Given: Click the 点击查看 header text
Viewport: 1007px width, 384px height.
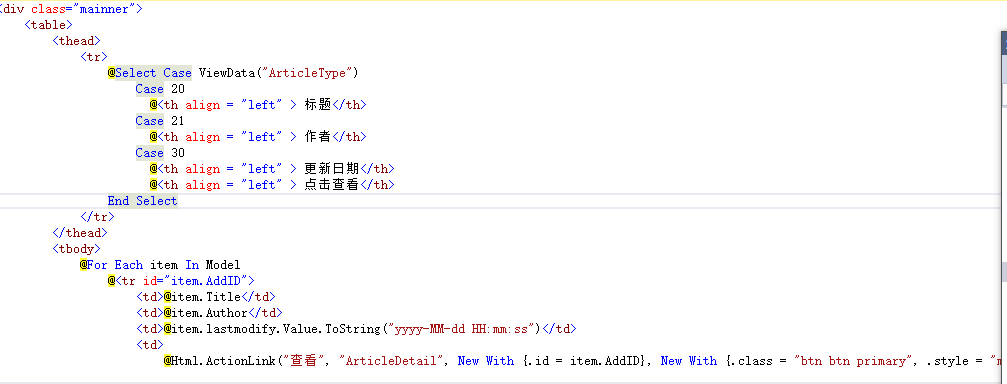Looking at the screenshot, I should tap(332, 185).
